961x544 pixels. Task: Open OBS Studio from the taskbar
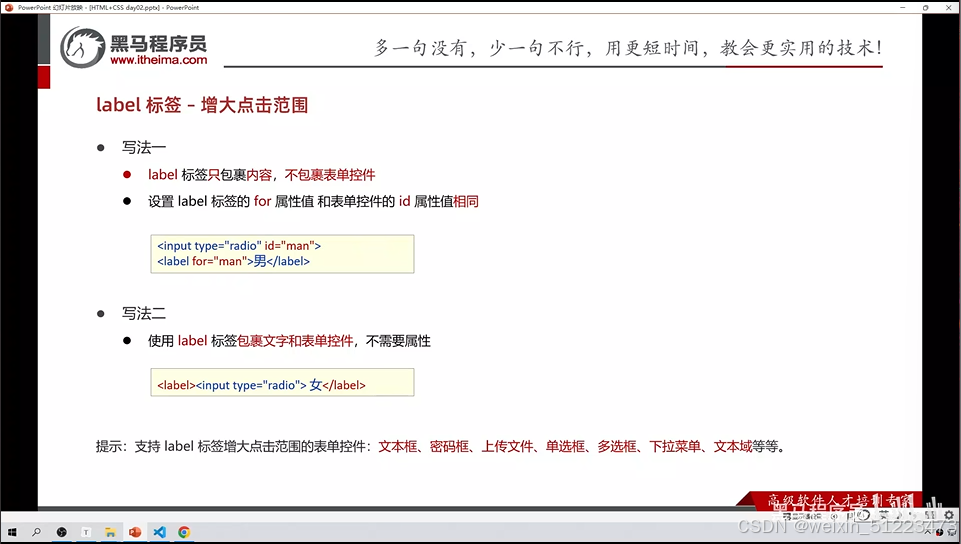click(x=61, y=532)
